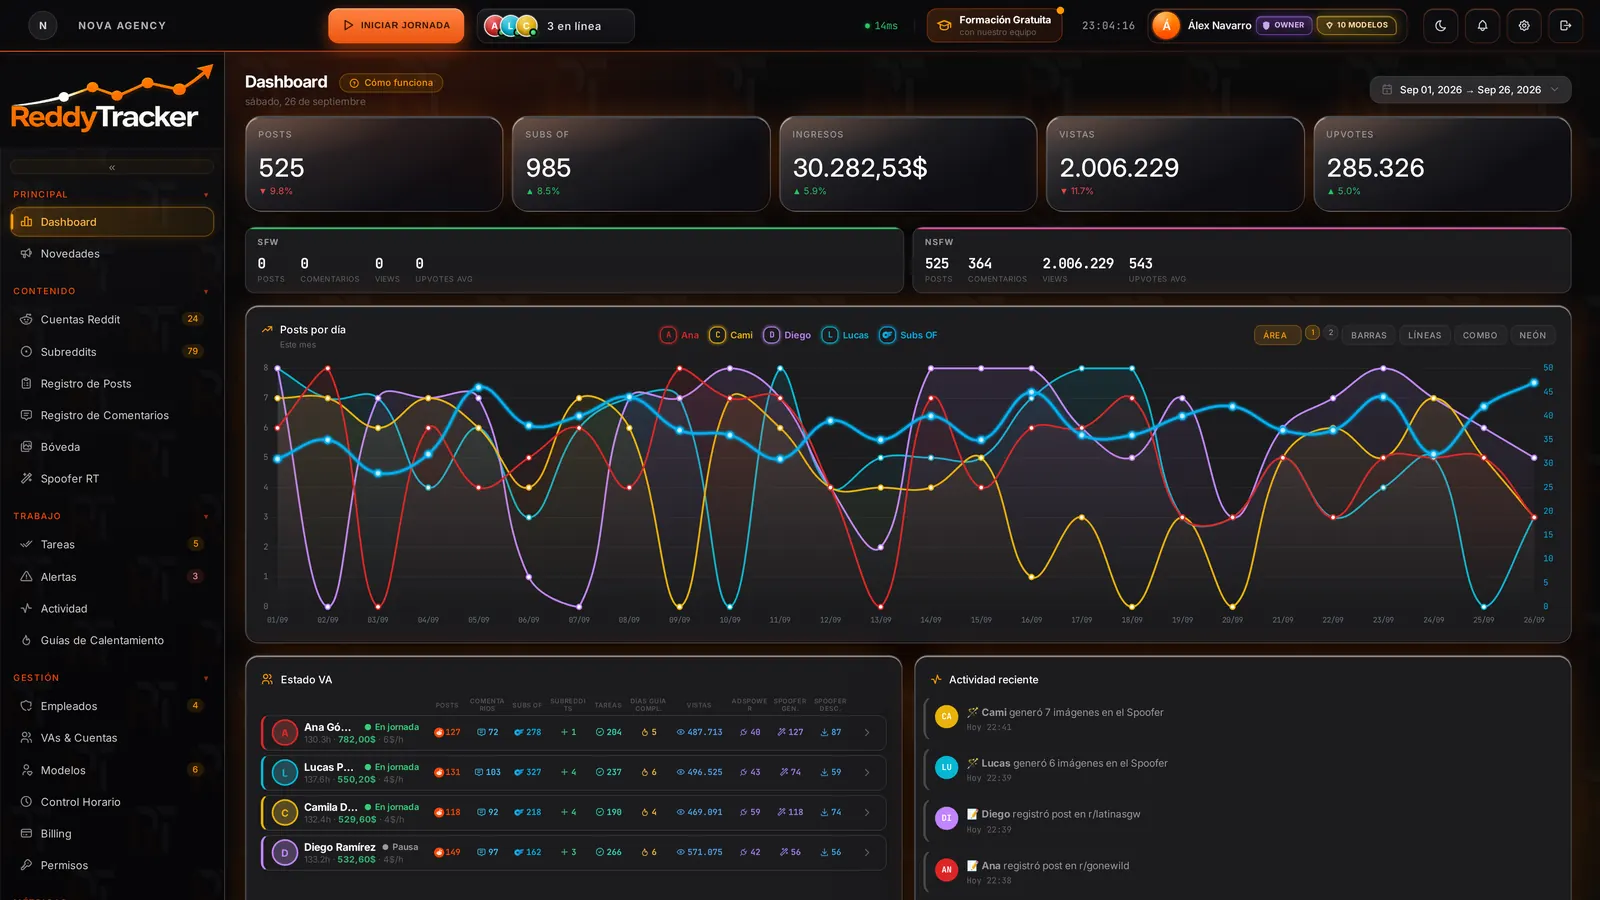The image size is (1600, 900).
Task: Toggle Subs OF series in chart legend
Action: click(x=908, y=335)
